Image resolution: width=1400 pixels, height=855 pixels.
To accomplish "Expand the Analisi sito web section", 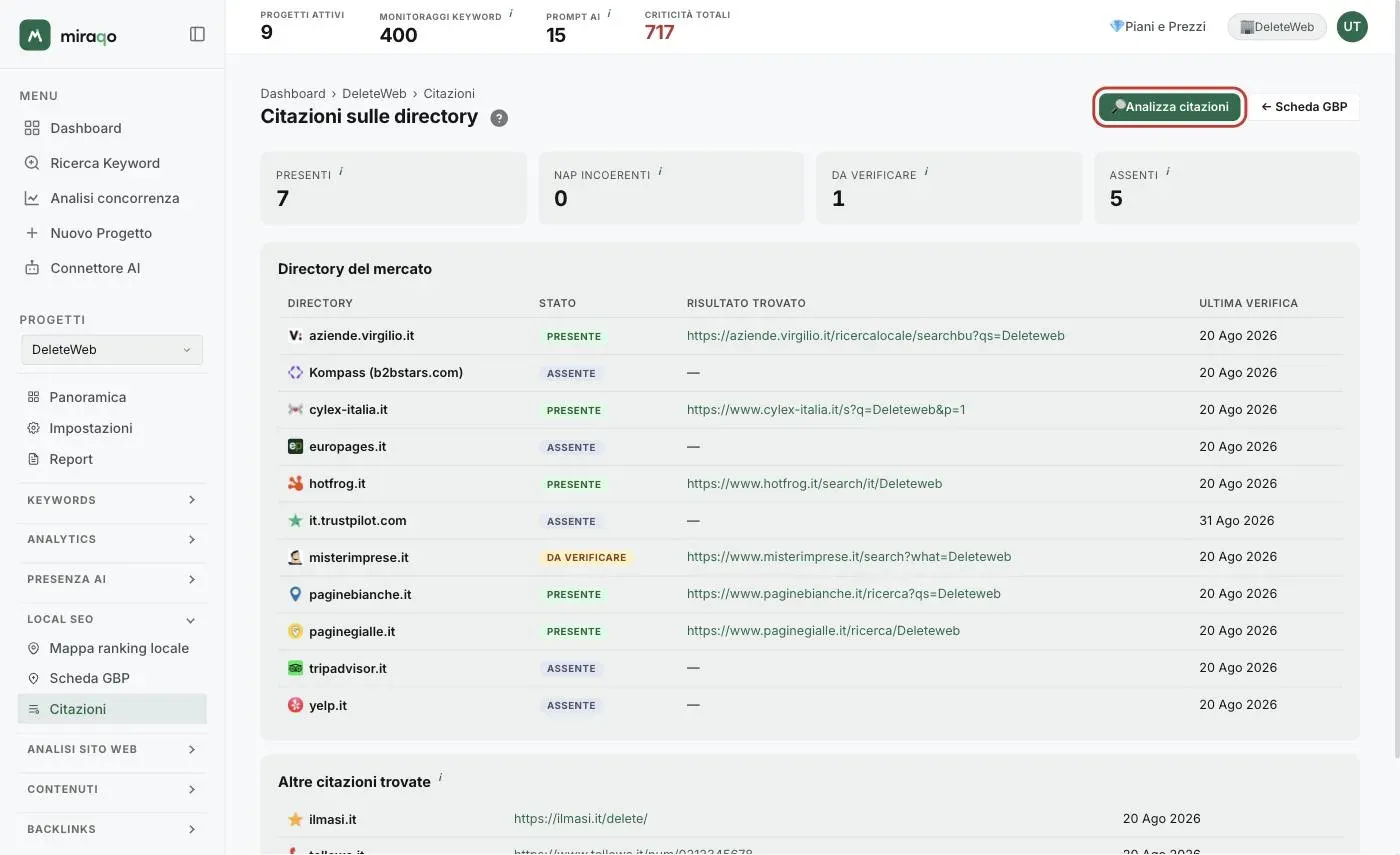I will pyautogui.click(x=112, y=749).
